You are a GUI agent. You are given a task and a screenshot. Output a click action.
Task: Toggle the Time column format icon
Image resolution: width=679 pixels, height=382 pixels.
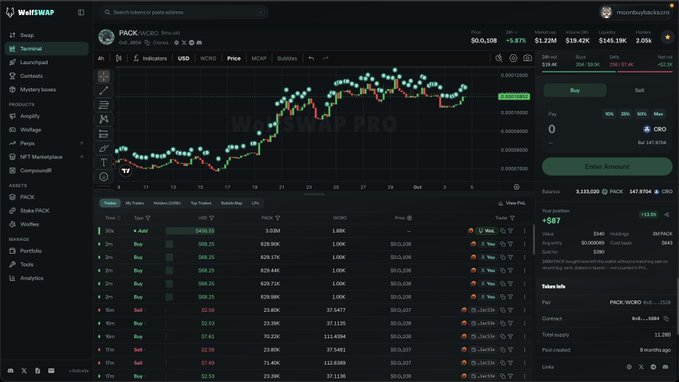coord(119,218)
